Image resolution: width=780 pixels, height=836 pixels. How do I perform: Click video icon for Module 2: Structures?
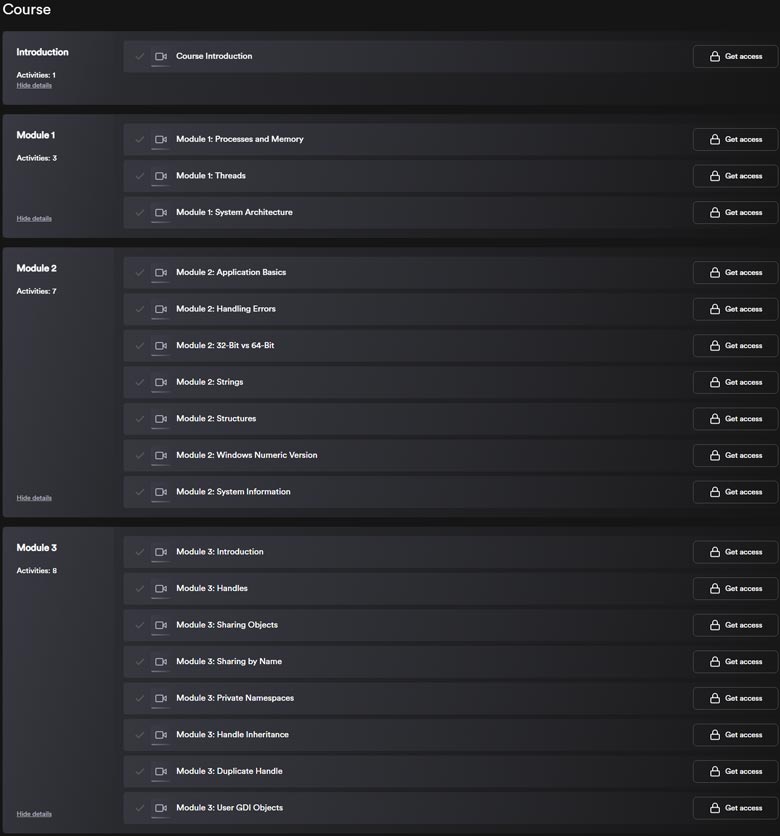[x=160, y=419]
